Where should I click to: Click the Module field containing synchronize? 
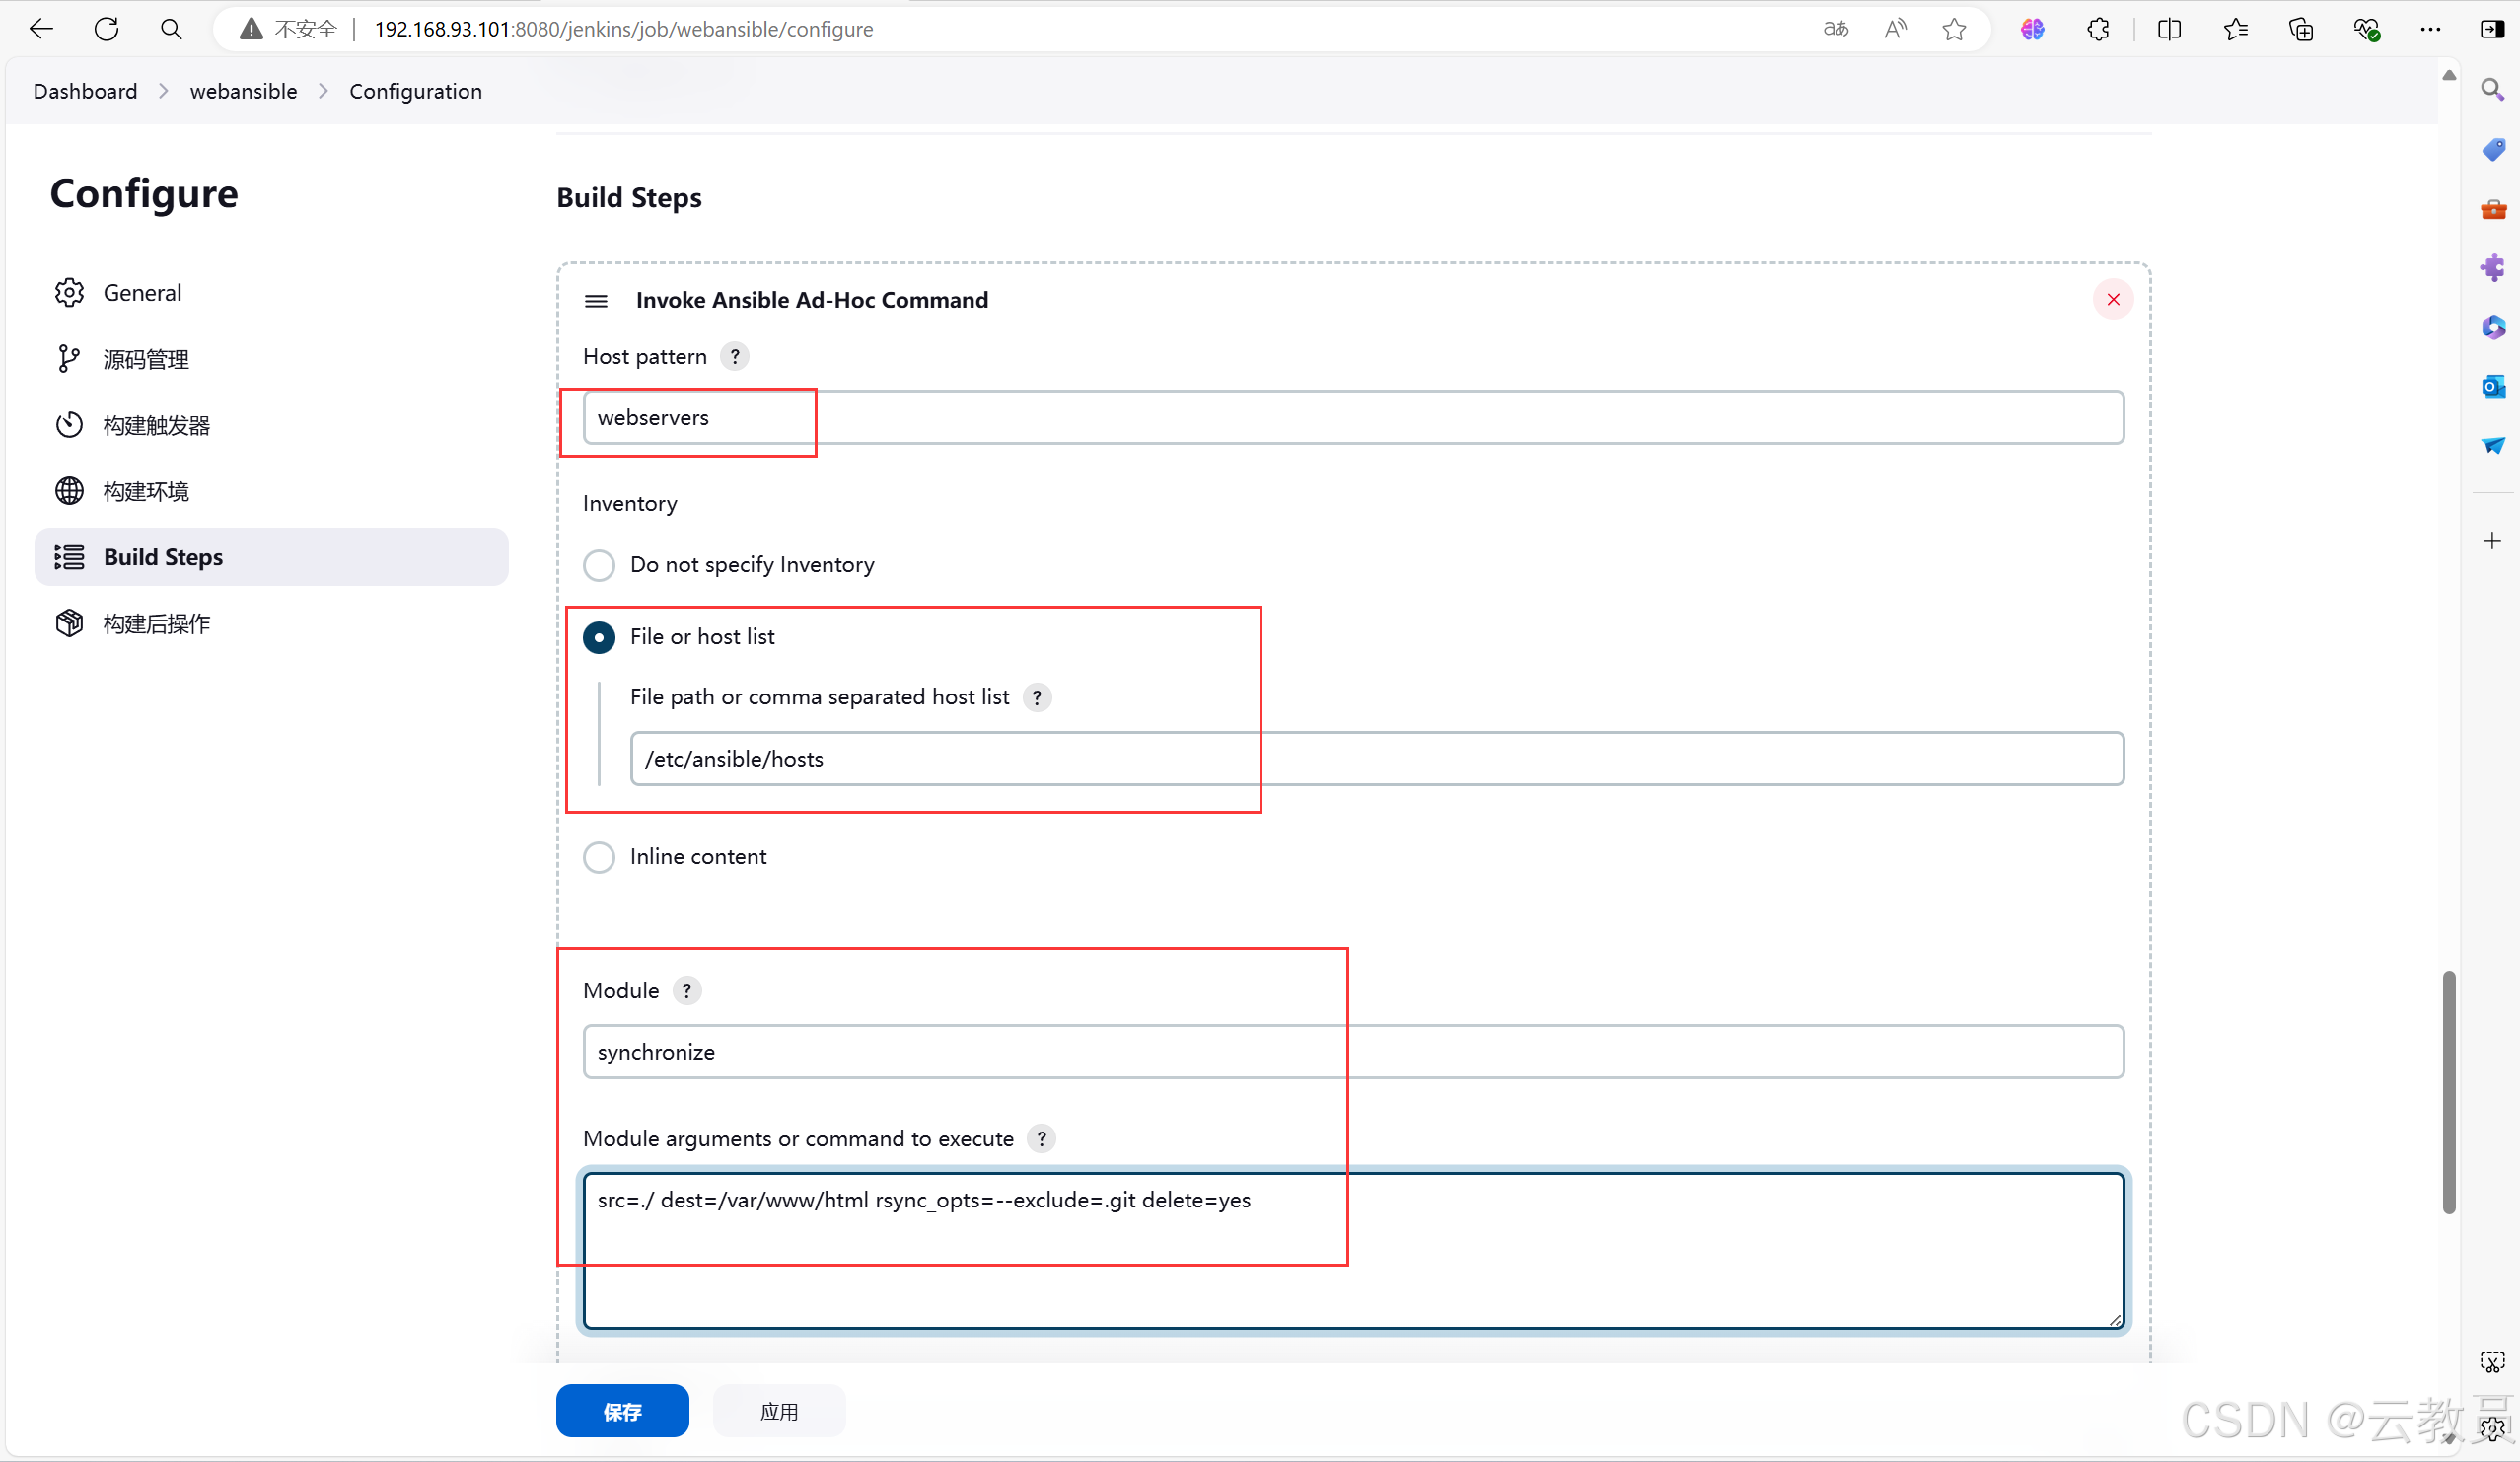[1353, 1052]
